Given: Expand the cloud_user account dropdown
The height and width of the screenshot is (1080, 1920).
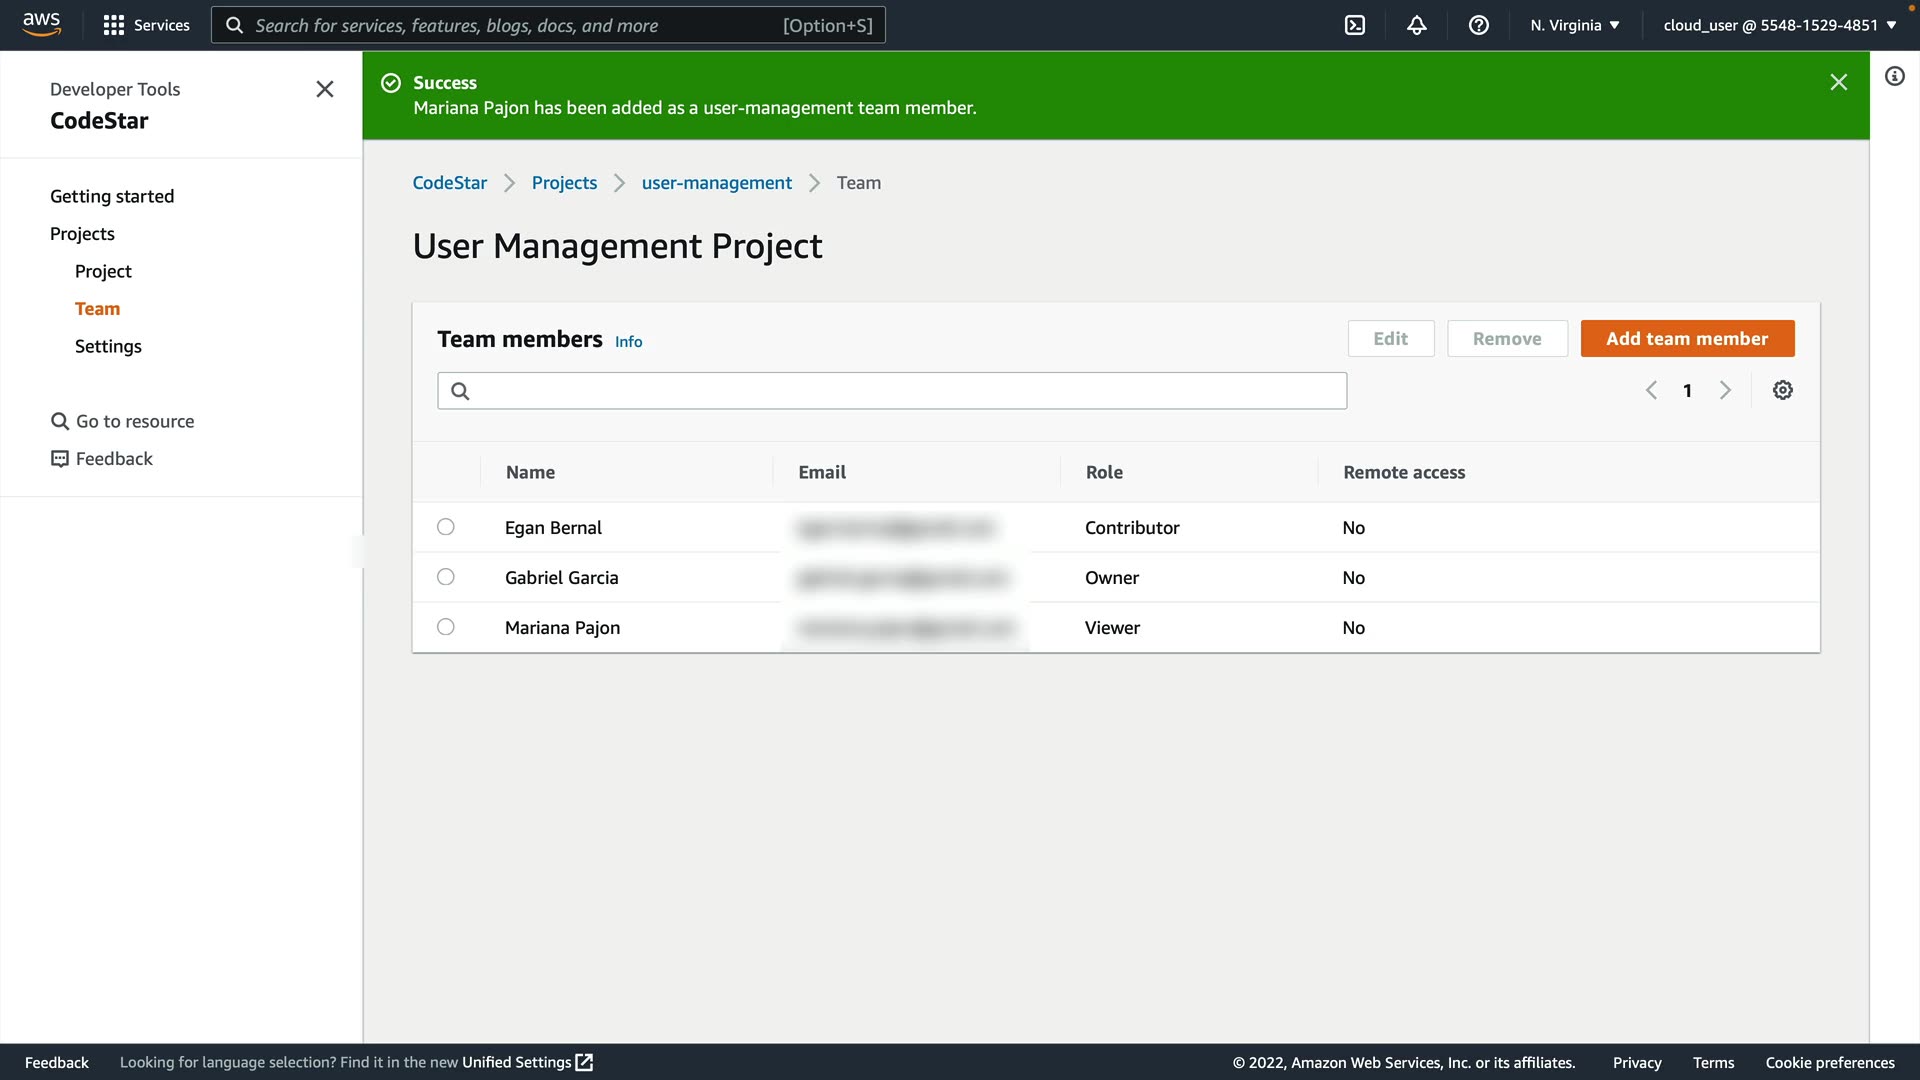Looking at the screenshot, I should click(1780, 25).
